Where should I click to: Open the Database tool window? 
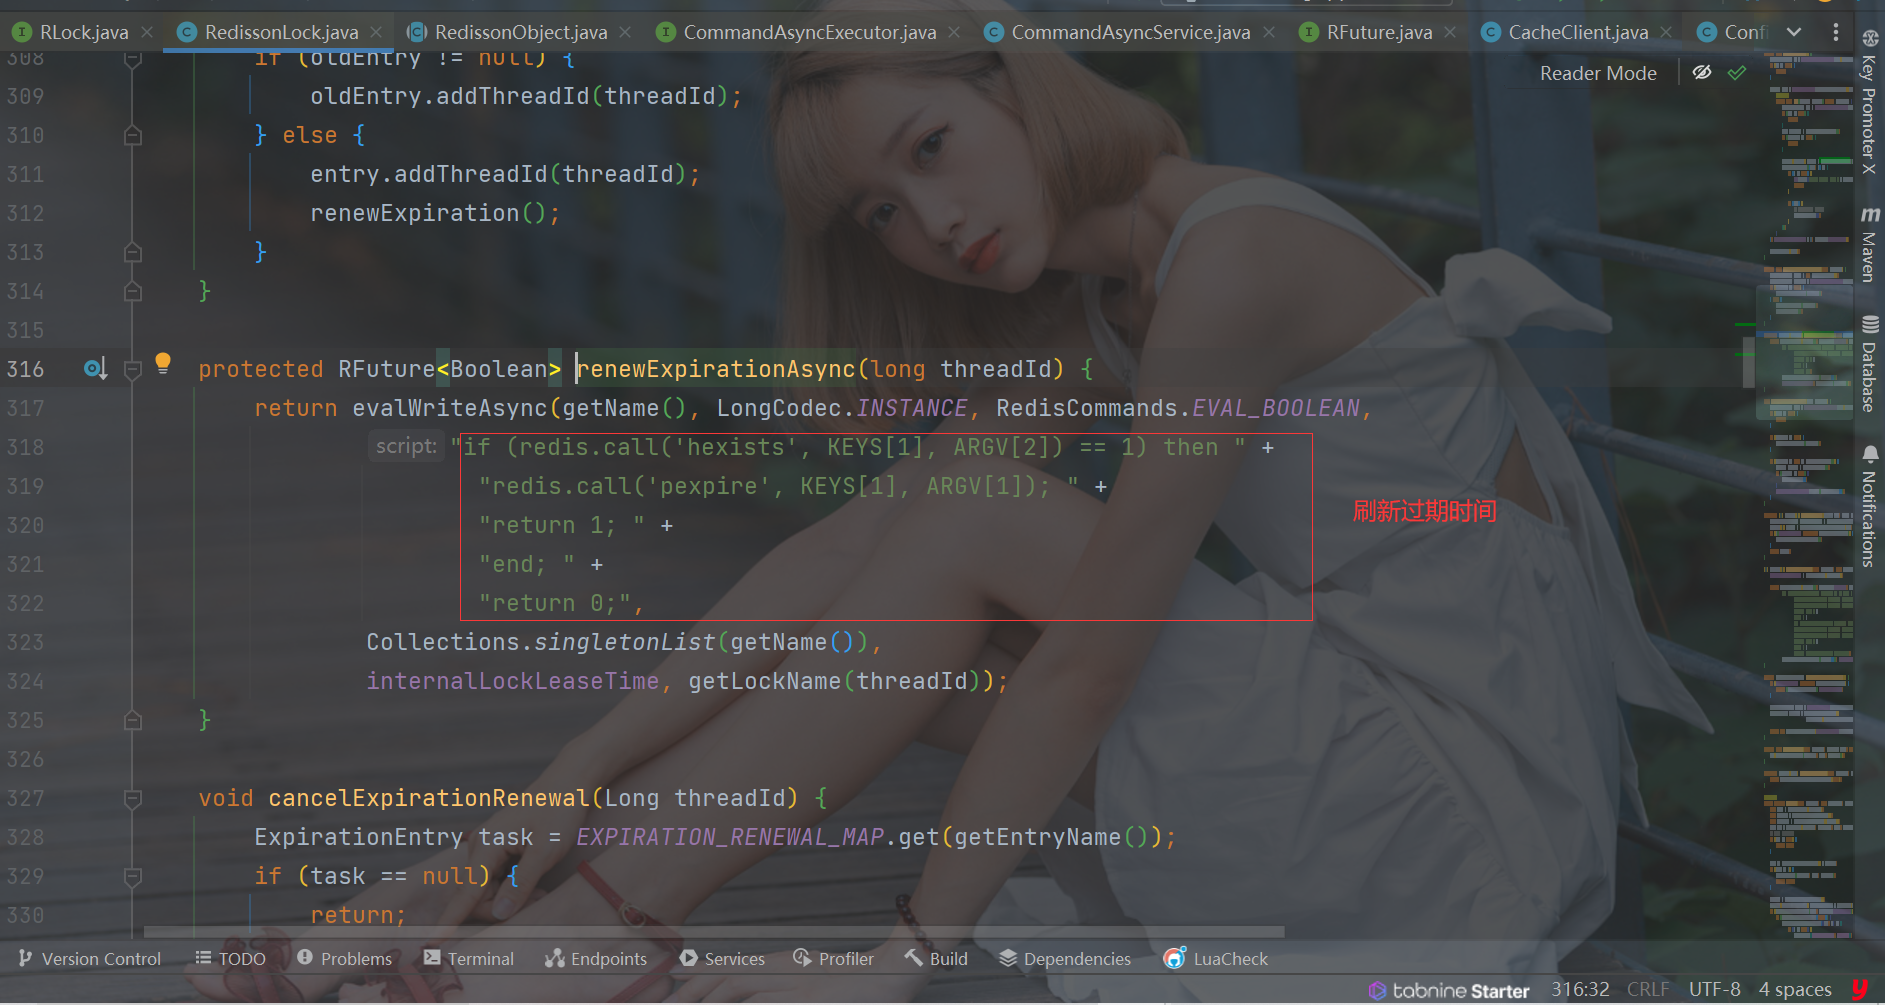click(1868, 364)
